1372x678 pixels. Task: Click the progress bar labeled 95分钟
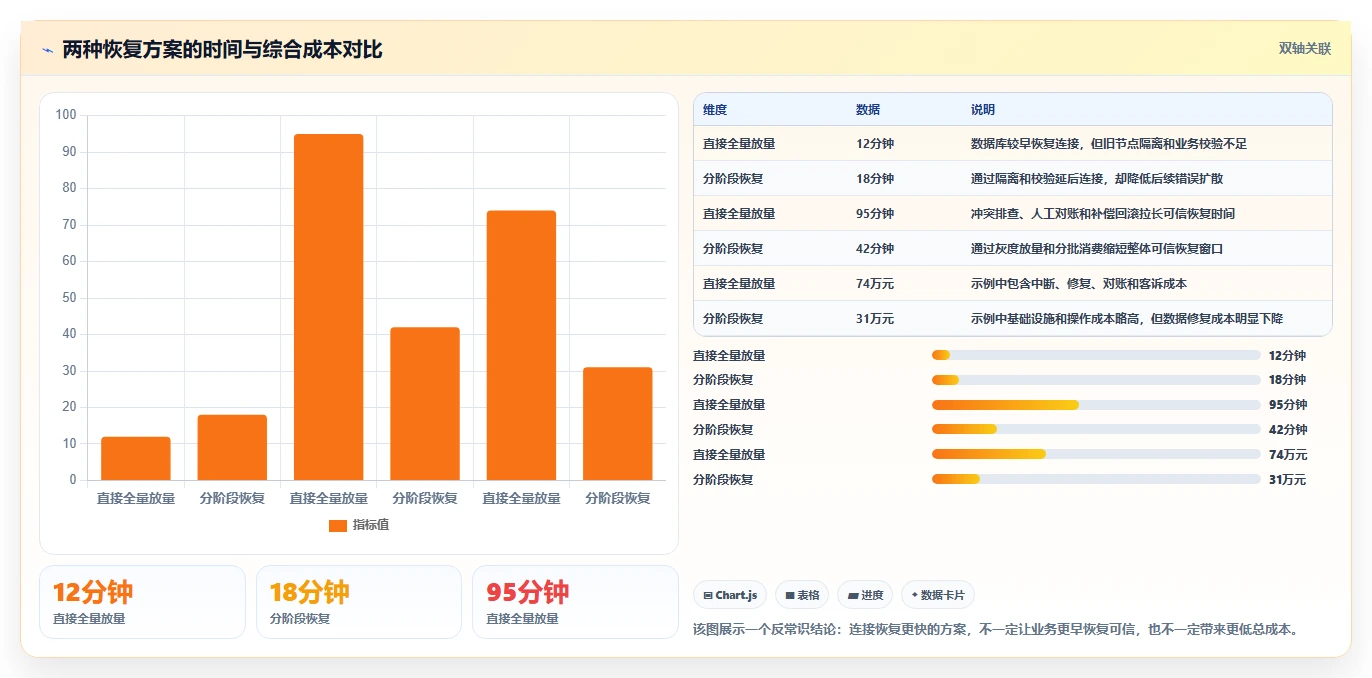point(1096,405)
